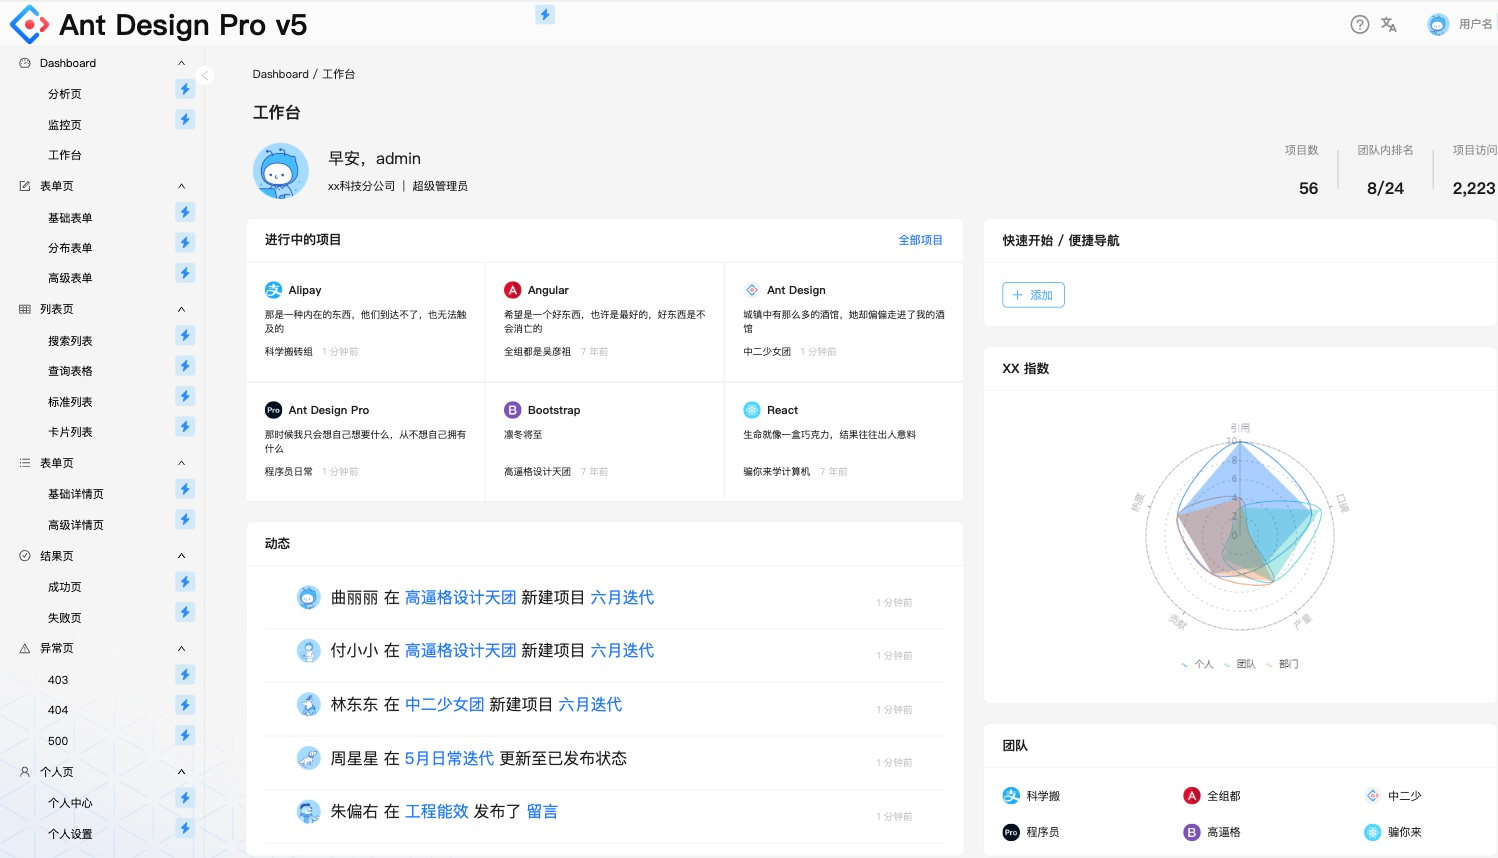Click the lightning icon beside 卡片列表
The height and width of the screenshot is (858, 1498).
tap(185, 426)
